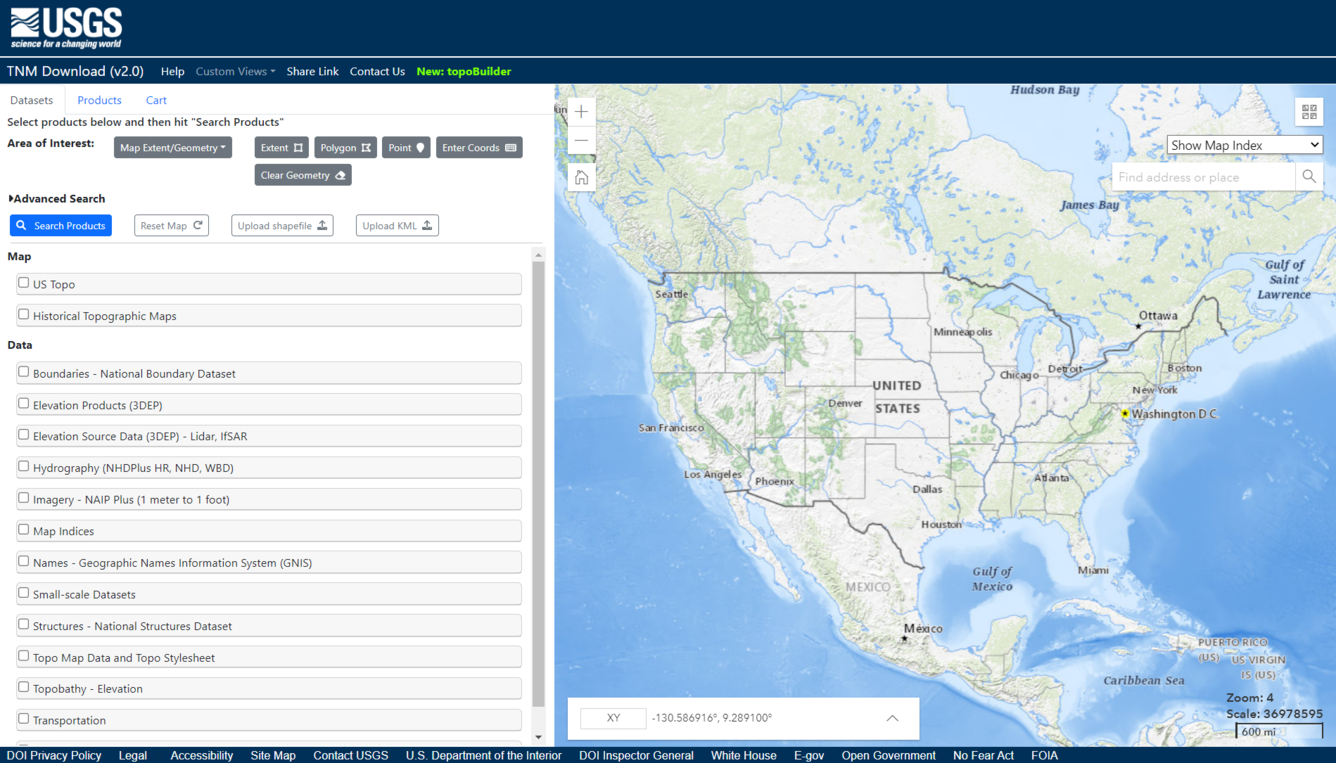Image resolution: width=1336 pixels, height=763 pixels.
Task: Click Search Products
Action: pos(61,226)
